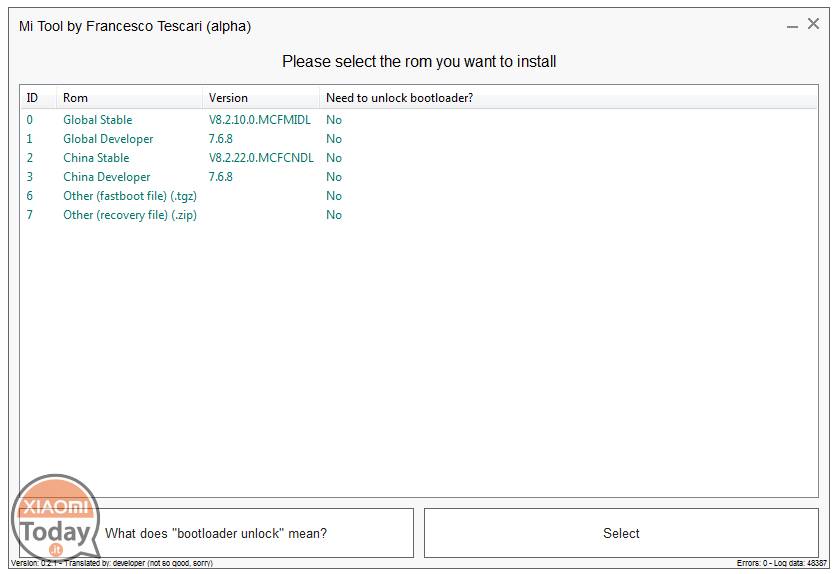This screenshot has width=837, height=574.
Task: Sort by the ID column header
Action: click(x=38, y=98)
